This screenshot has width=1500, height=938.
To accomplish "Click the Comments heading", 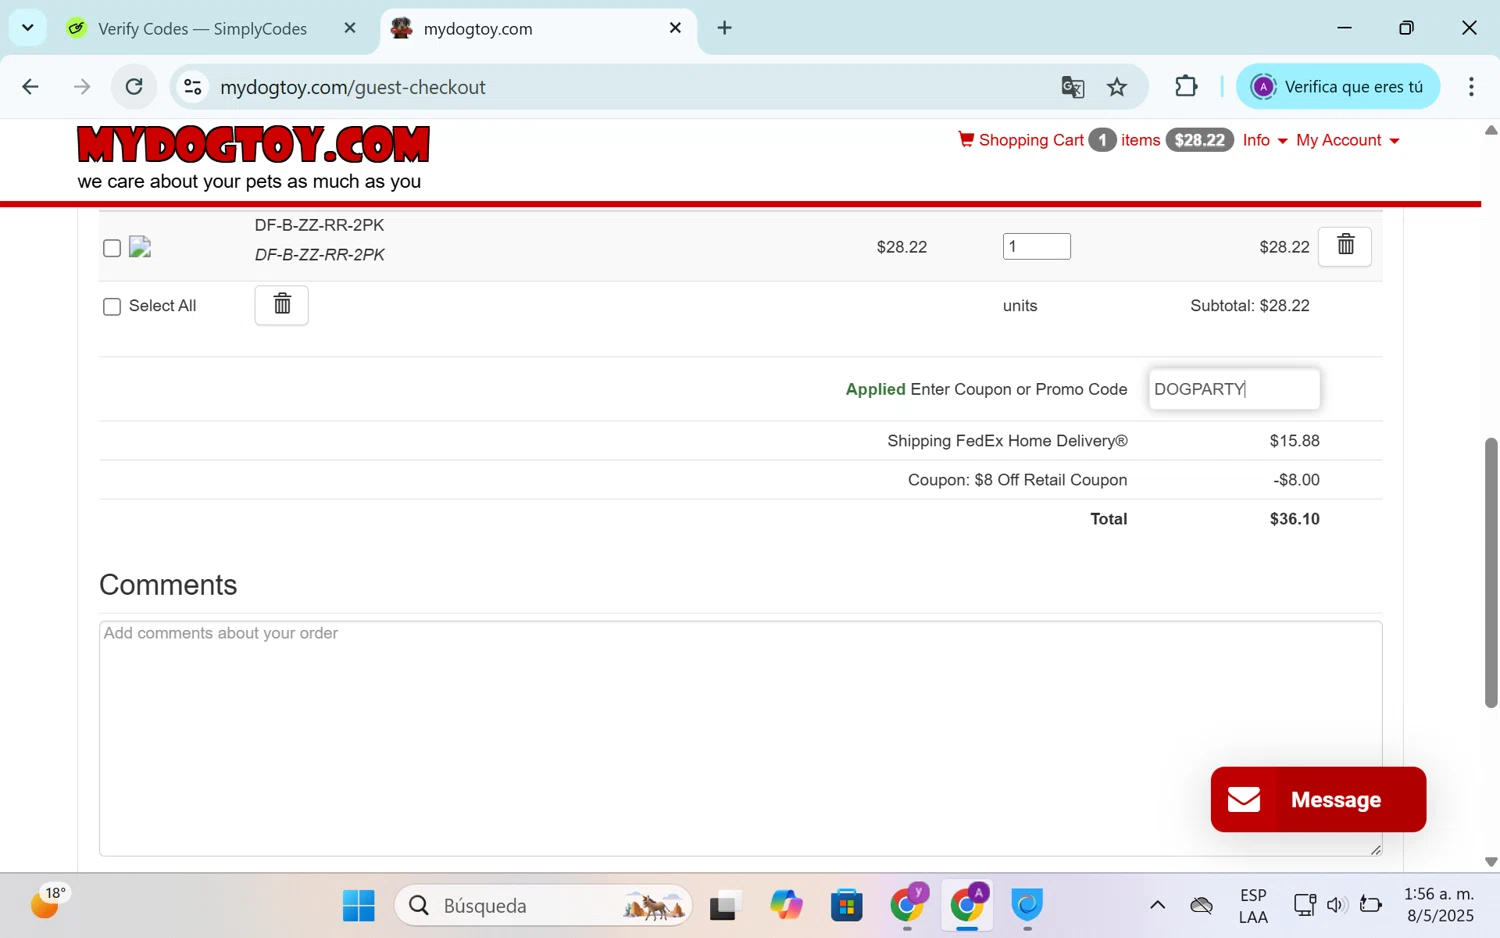I will point(168,585).
